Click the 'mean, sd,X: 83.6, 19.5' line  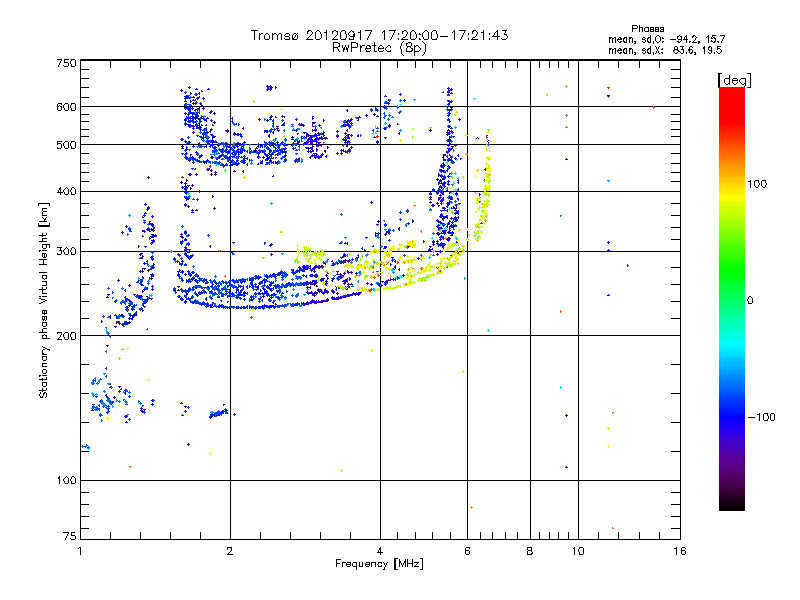point(665,50)
